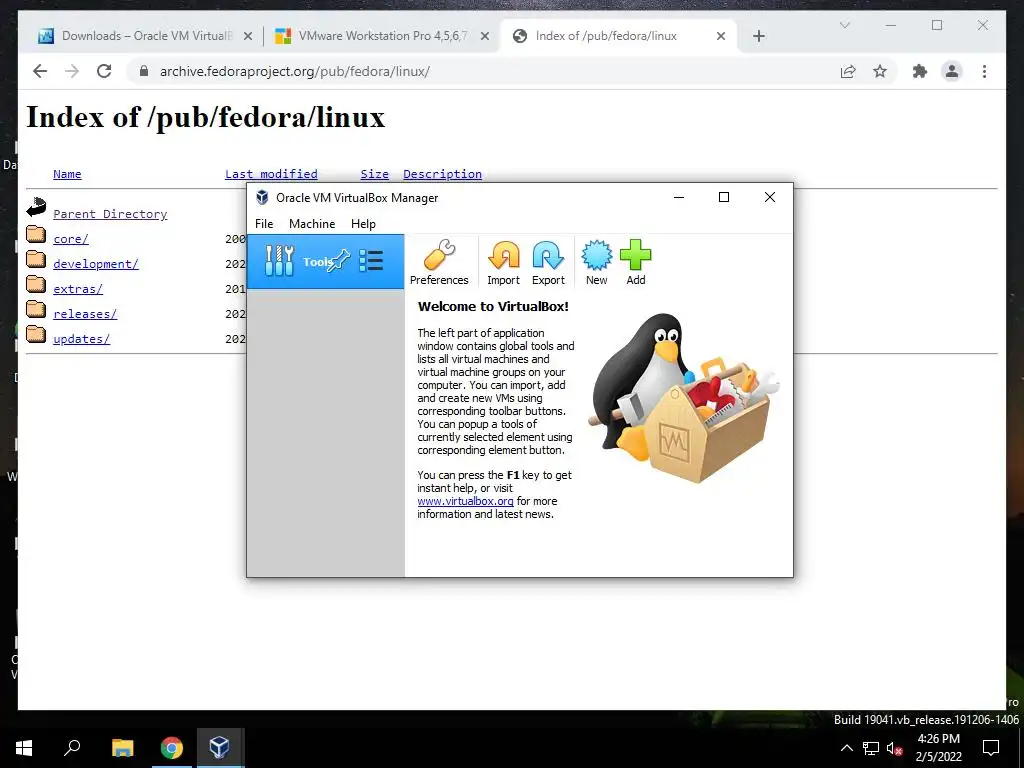Viewport: 1024px width, 768px height.
Task: Open Windows Start menu
Action: click(24, 748)
